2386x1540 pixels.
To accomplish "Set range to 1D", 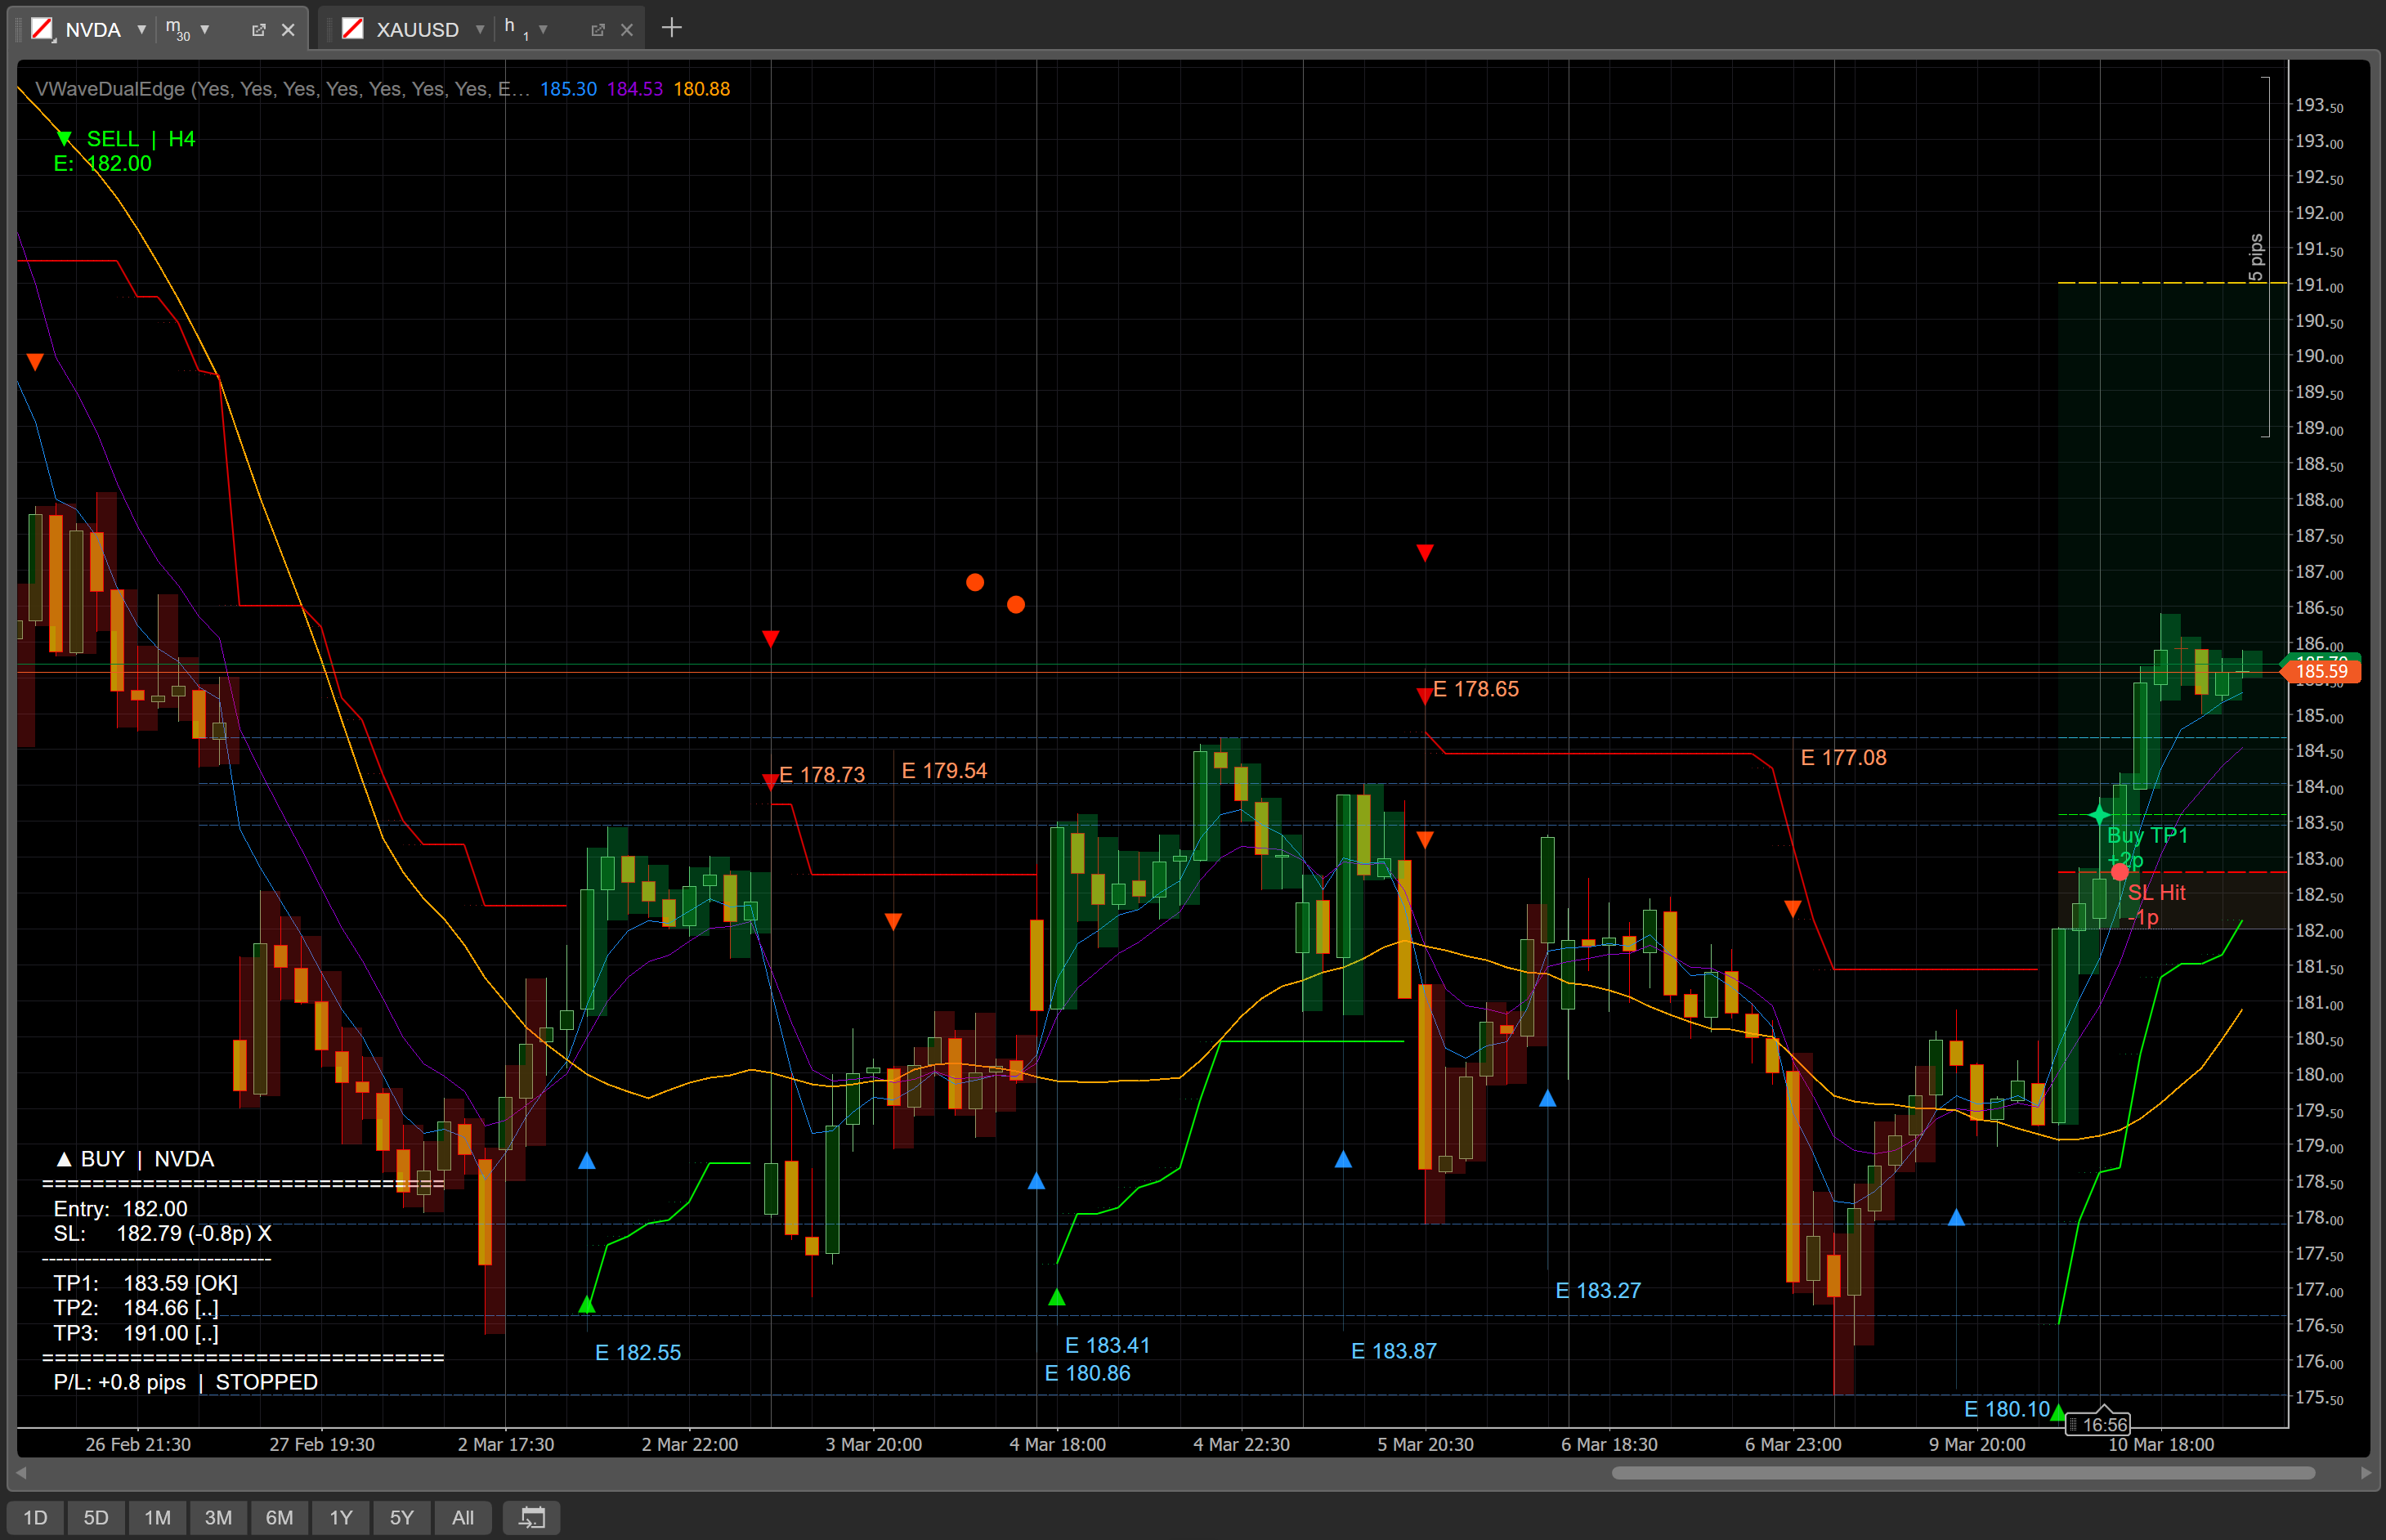I will [35, 1517].
